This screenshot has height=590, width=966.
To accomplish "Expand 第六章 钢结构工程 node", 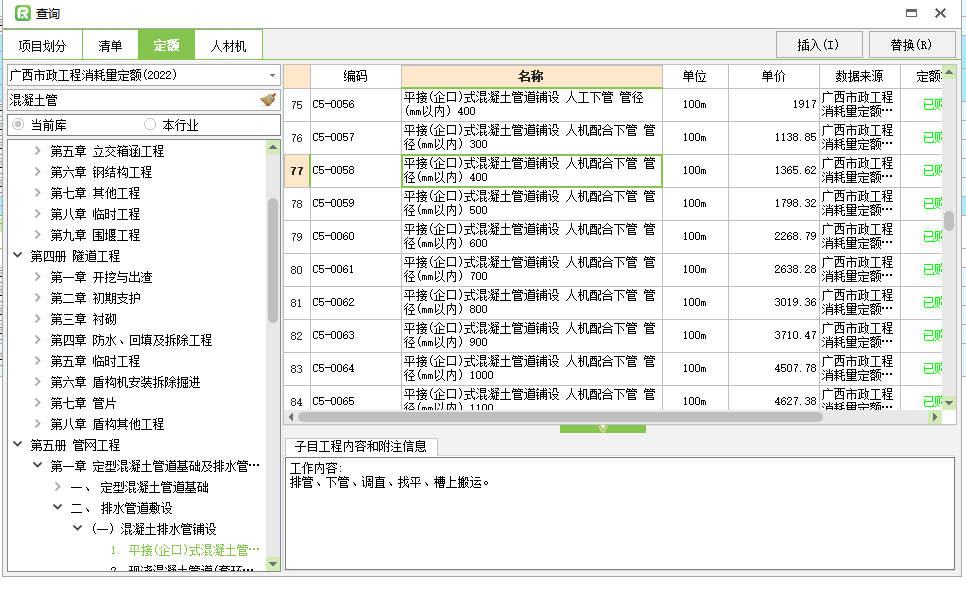I will click(x=38, y=171).
